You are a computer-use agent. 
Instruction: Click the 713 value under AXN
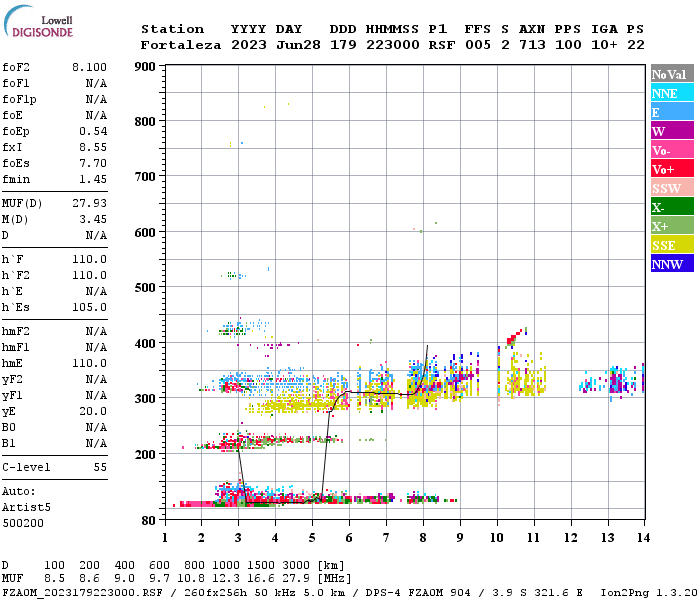point(532,45)
